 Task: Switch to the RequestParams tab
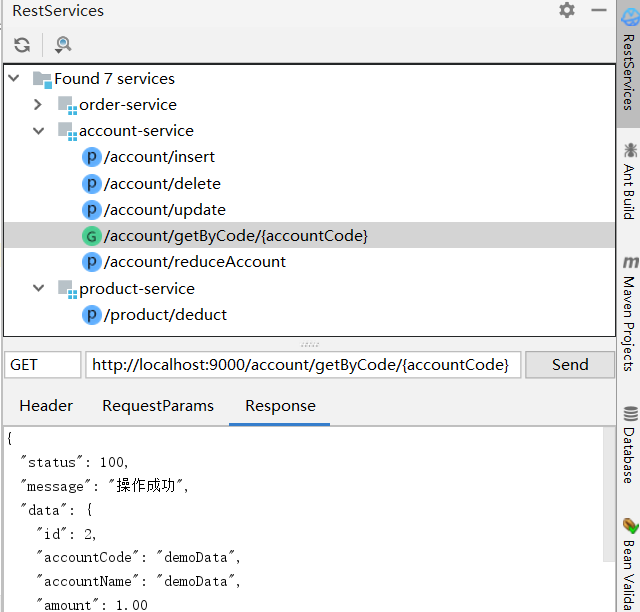[158, 406]
